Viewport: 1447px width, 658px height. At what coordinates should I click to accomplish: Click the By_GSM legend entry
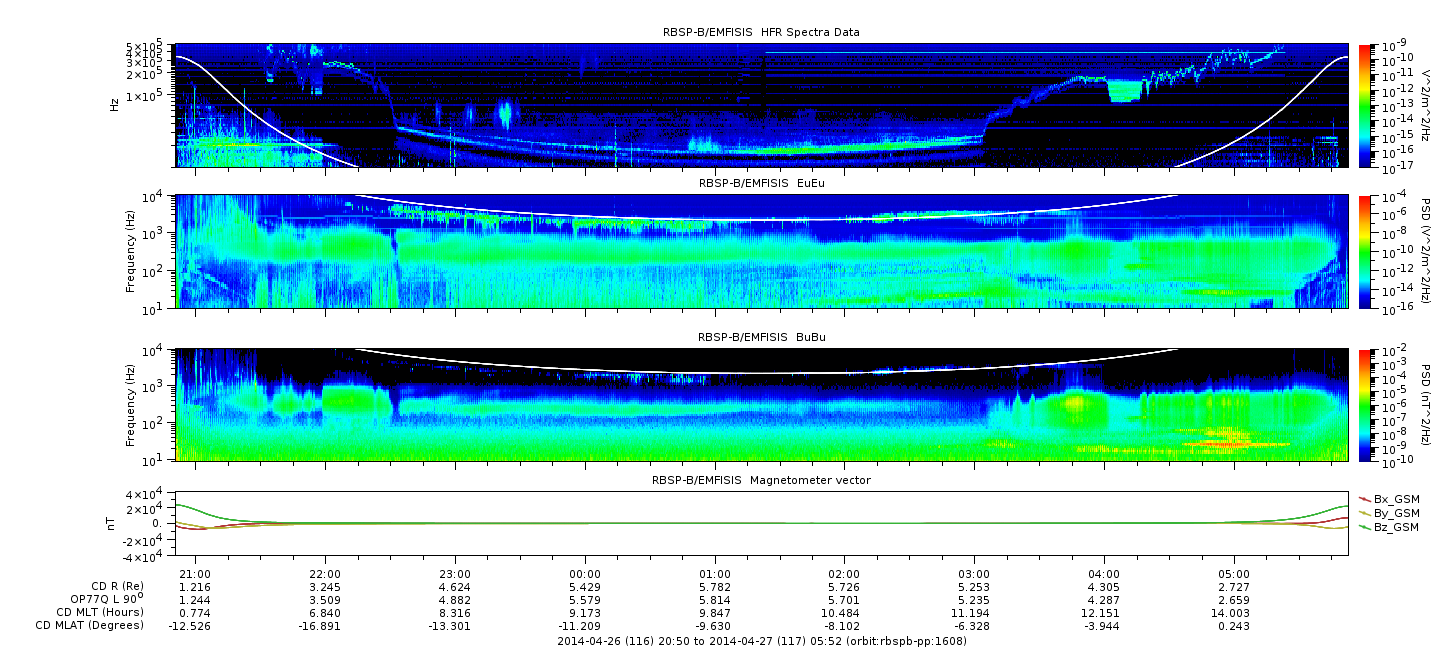tap(1395, 512)
